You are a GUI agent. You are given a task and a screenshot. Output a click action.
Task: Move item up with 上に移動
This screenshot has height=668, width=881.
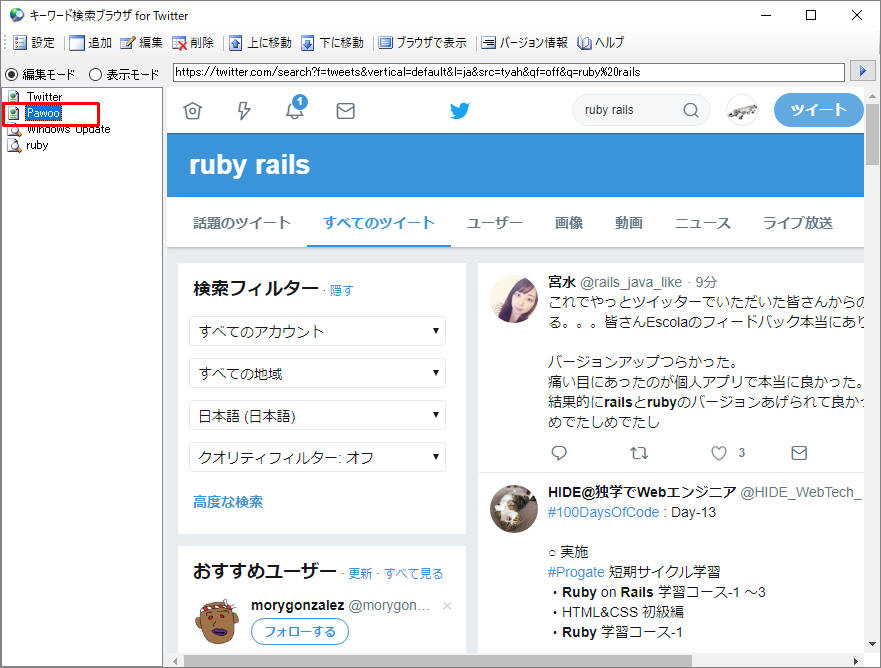coord(260,43)
